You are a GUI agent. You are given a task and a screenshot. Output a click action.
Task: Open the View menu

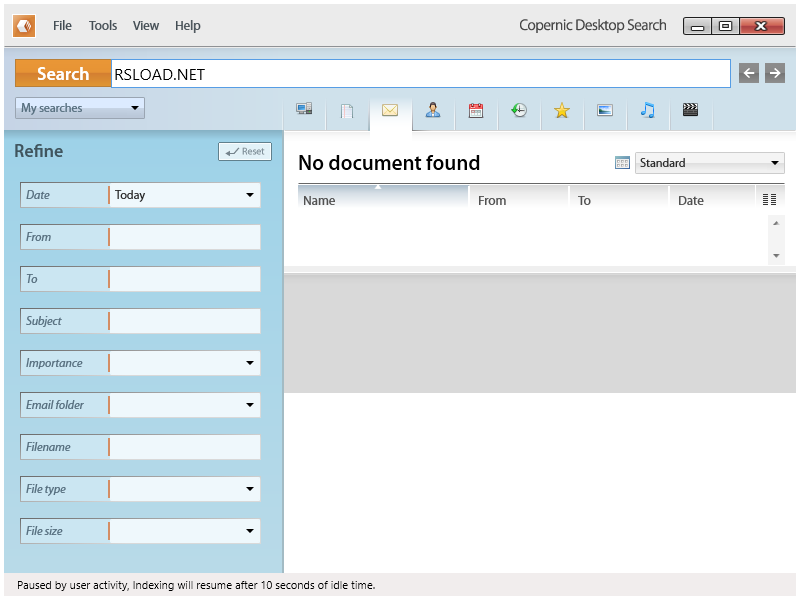(146, 26)
